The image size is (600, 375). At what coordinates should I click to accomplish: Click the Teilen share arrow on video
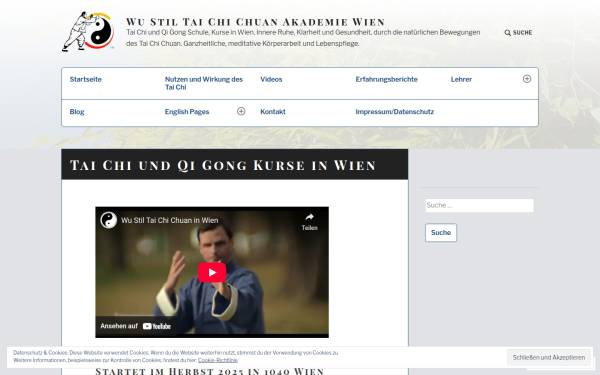tap(309, 217)
